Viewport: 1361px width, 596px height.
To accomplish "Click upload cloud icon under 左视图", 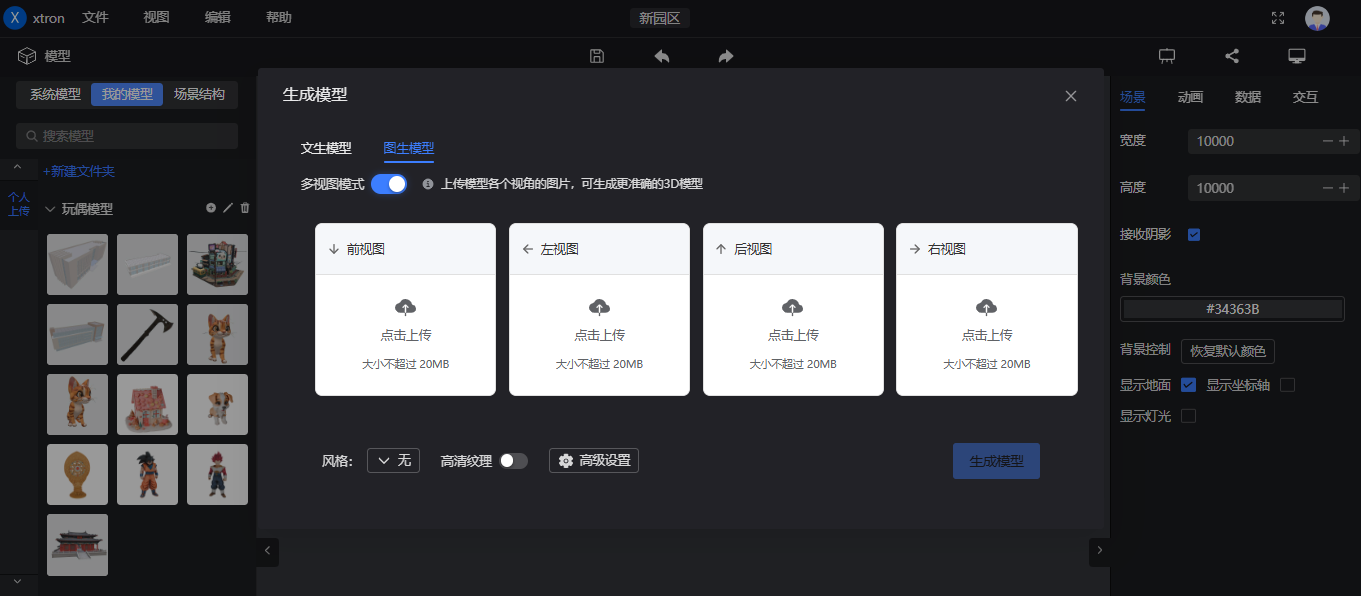I will click(x=599, y=306).
